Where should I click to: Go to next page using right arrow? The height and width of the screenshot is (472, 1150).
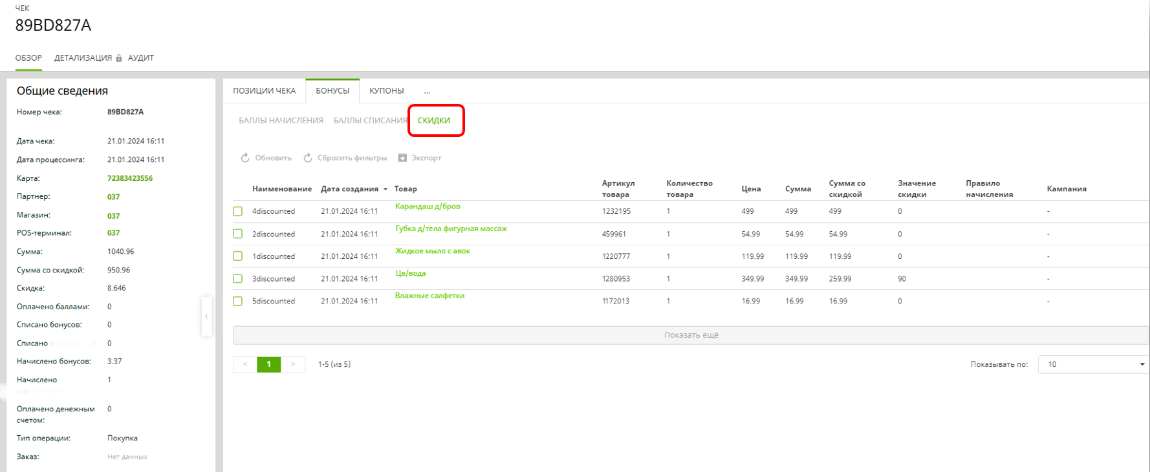click(x=293, y=365)
